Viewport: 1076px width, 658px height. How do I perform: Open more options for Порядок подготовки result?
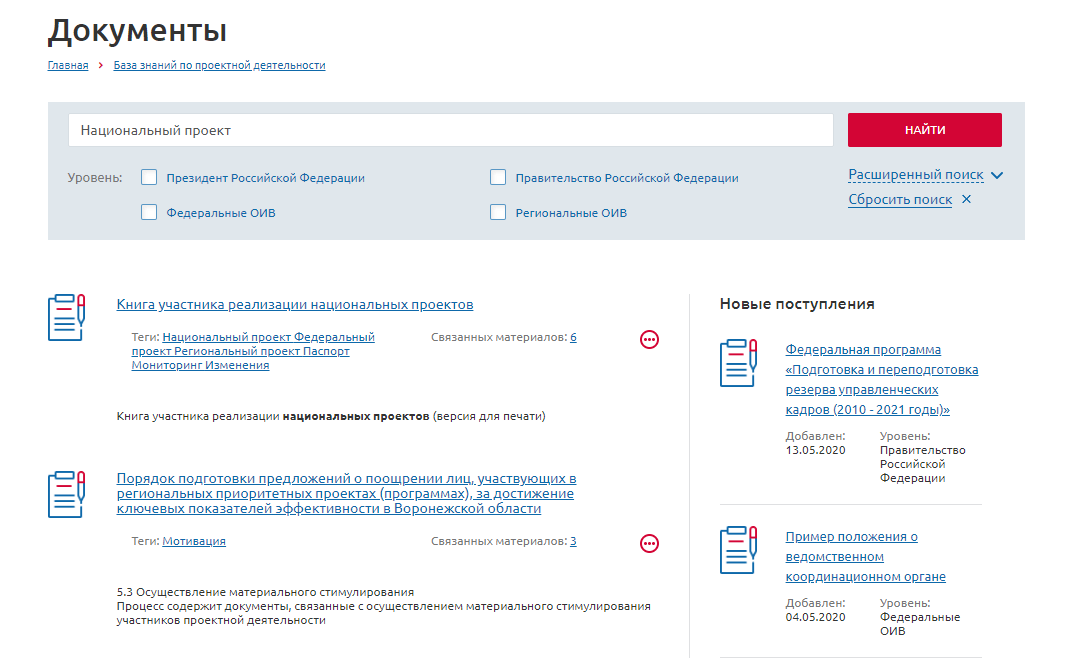click(x=649, y=543)
